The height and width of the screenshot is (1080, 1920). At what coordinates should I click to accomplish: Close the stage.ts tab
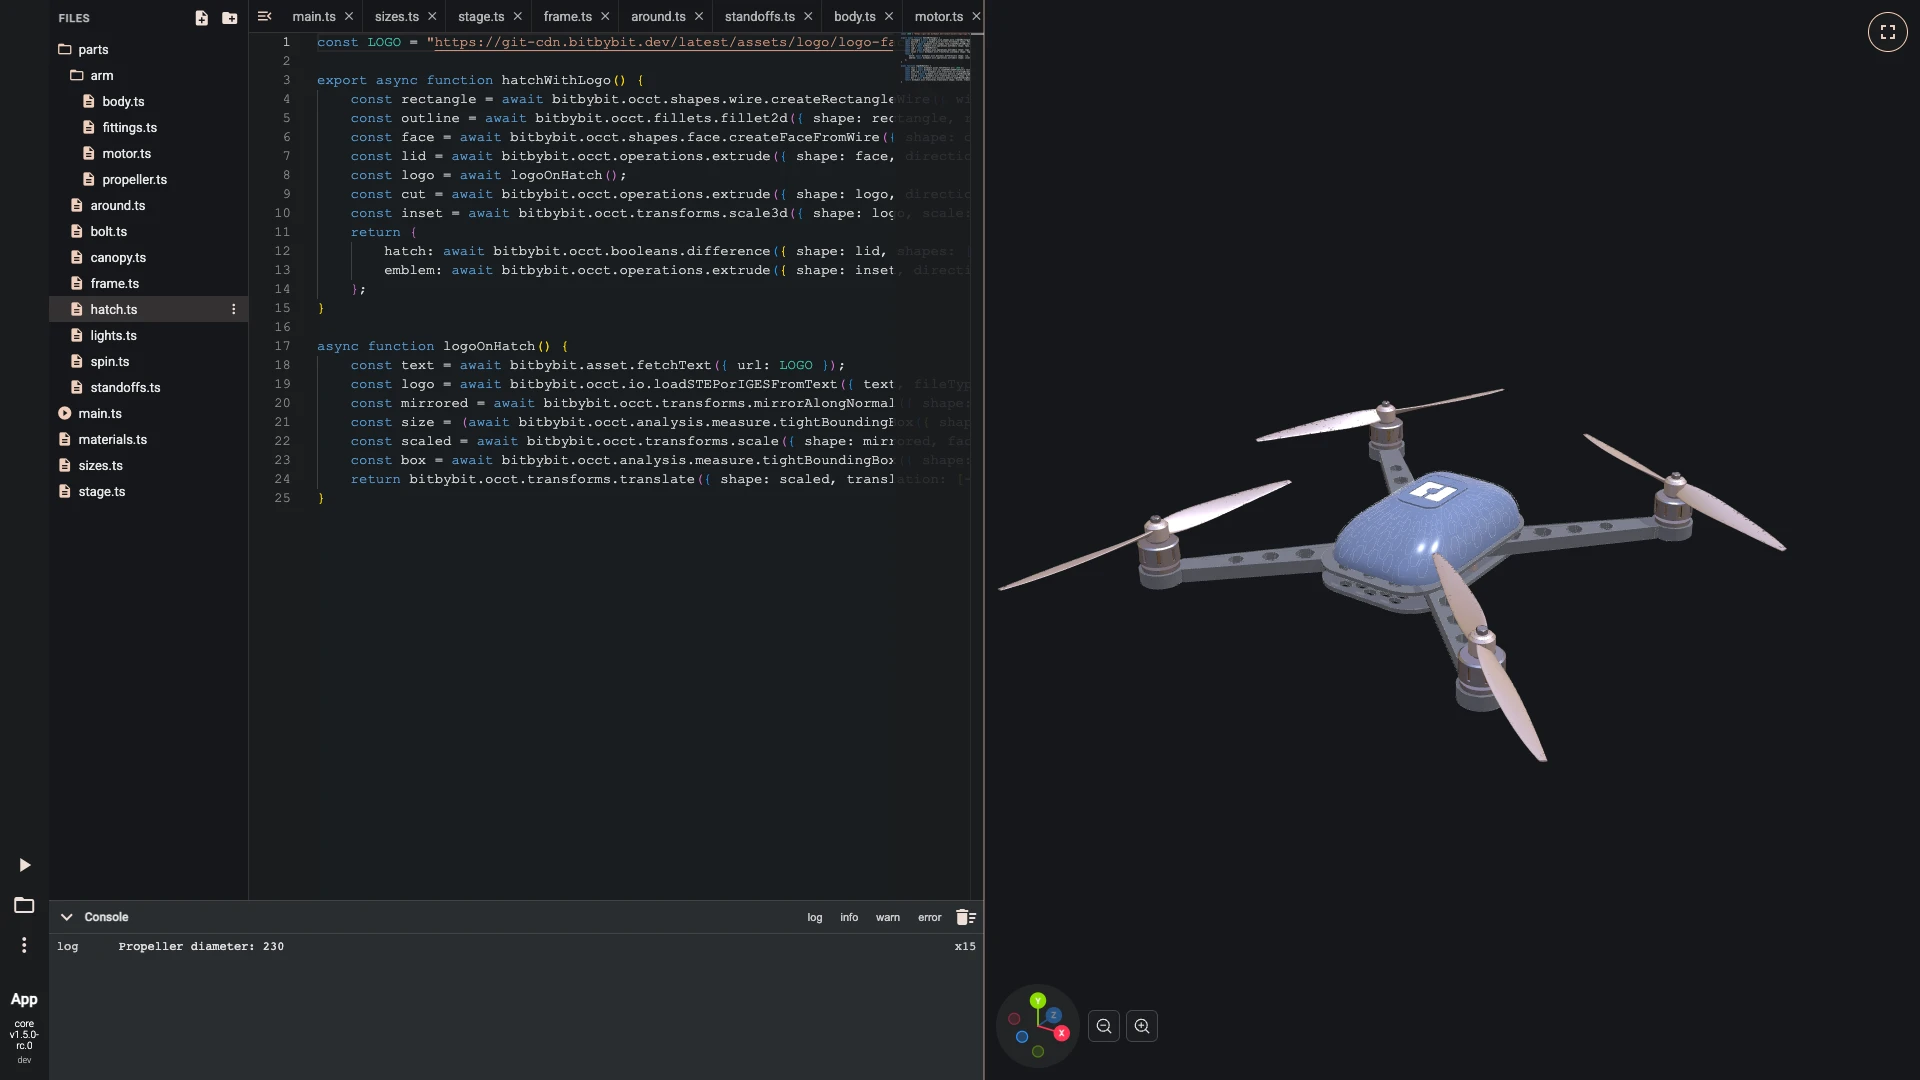[517, 17]
